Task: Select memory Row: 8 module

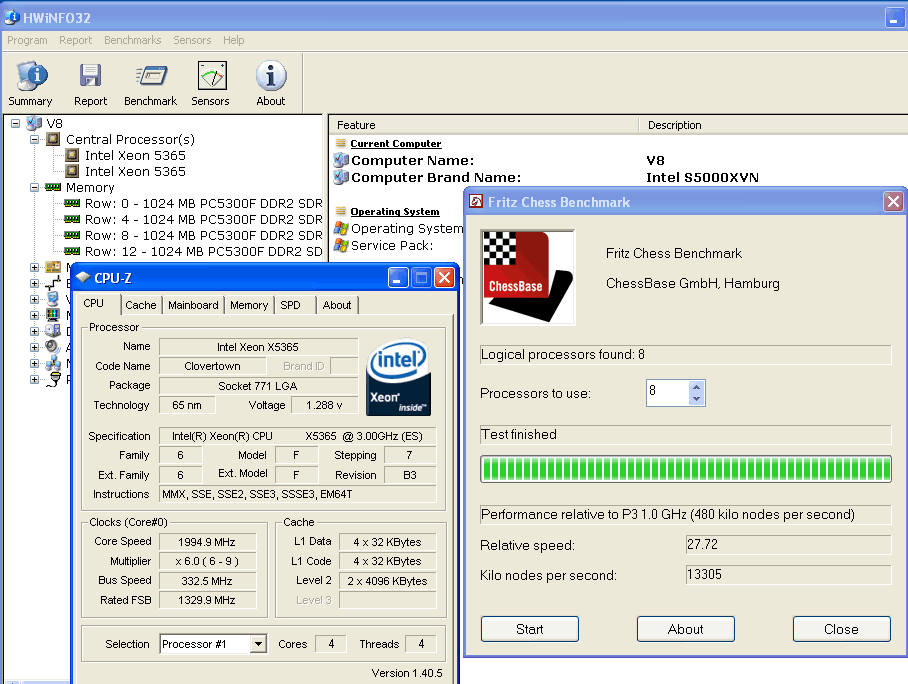Action: coord(203,236)
